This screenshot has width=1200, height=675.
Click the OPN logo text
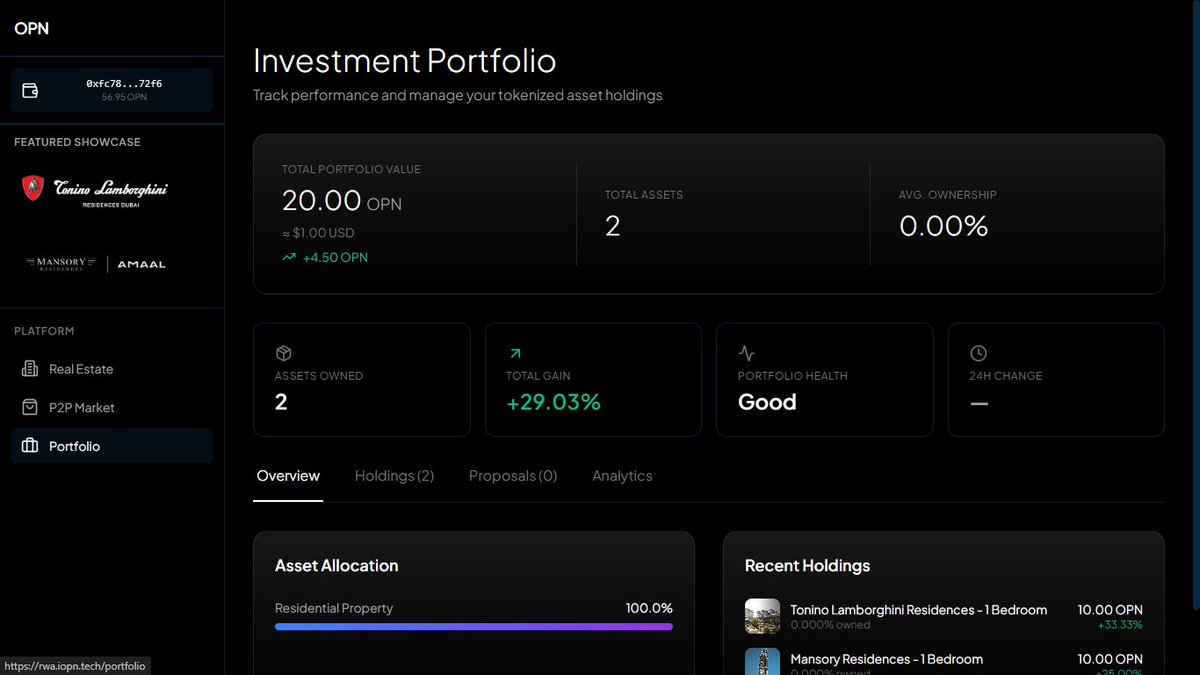point(32,28)
